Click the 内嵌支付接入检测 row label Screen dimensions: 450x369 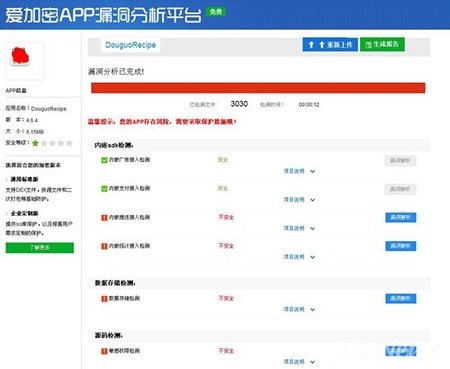[x=129, y=189]
